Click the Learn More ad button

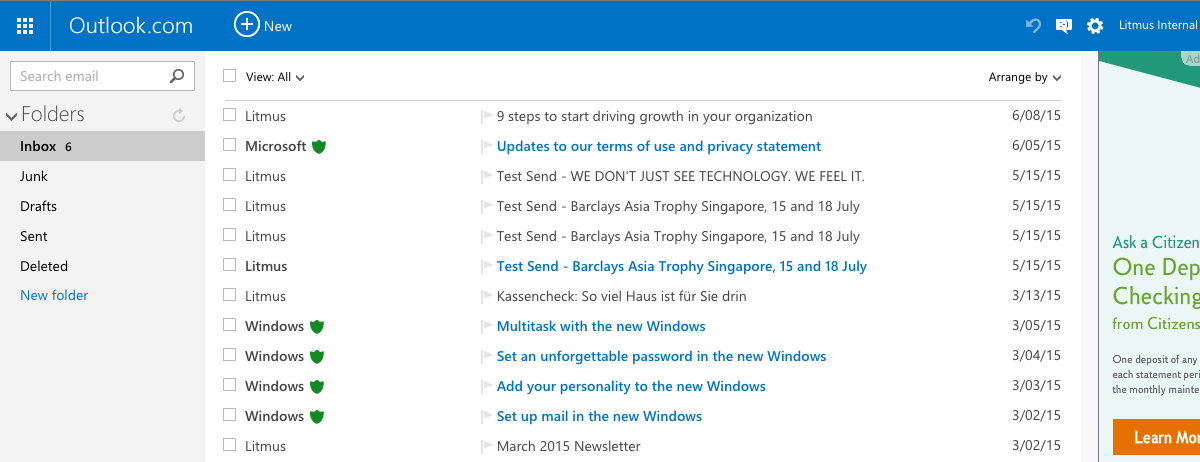point(1156,437)
